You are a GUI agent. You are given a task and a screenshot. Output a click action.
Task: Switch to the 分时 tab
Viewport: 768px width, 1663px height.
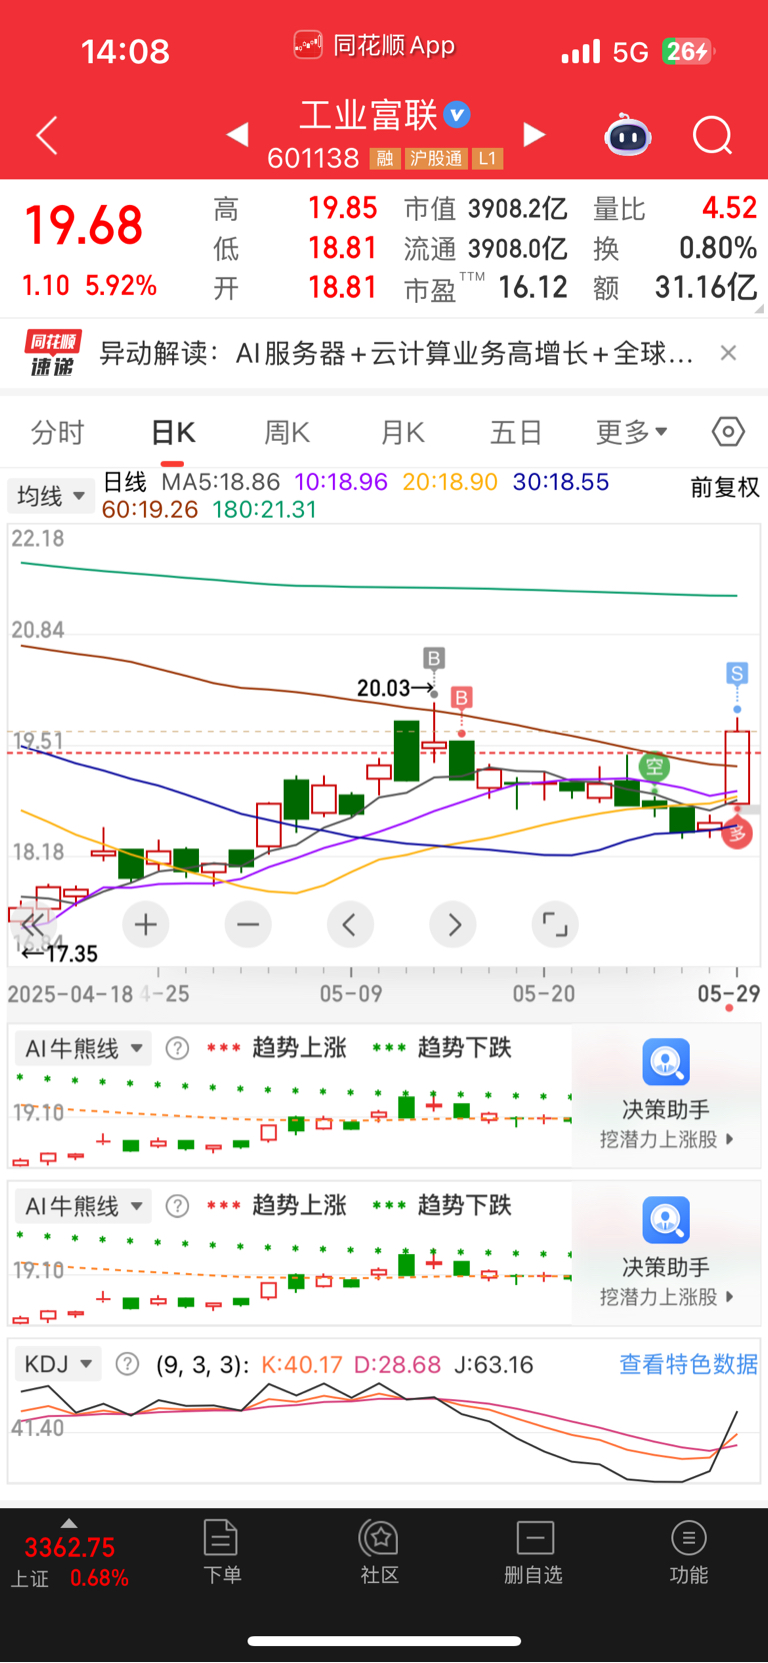(58, 432)
